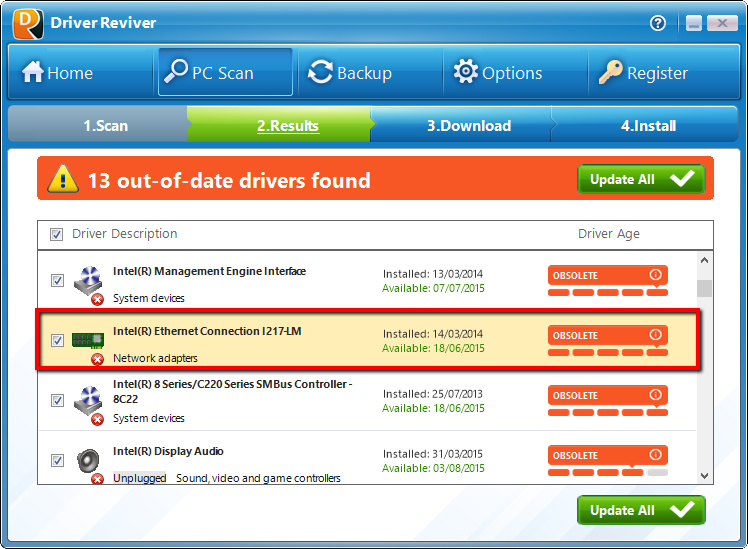Click the scrollbar up arrow
The width and height of the screenshot is (748, 549).
[x=704, y=260]
